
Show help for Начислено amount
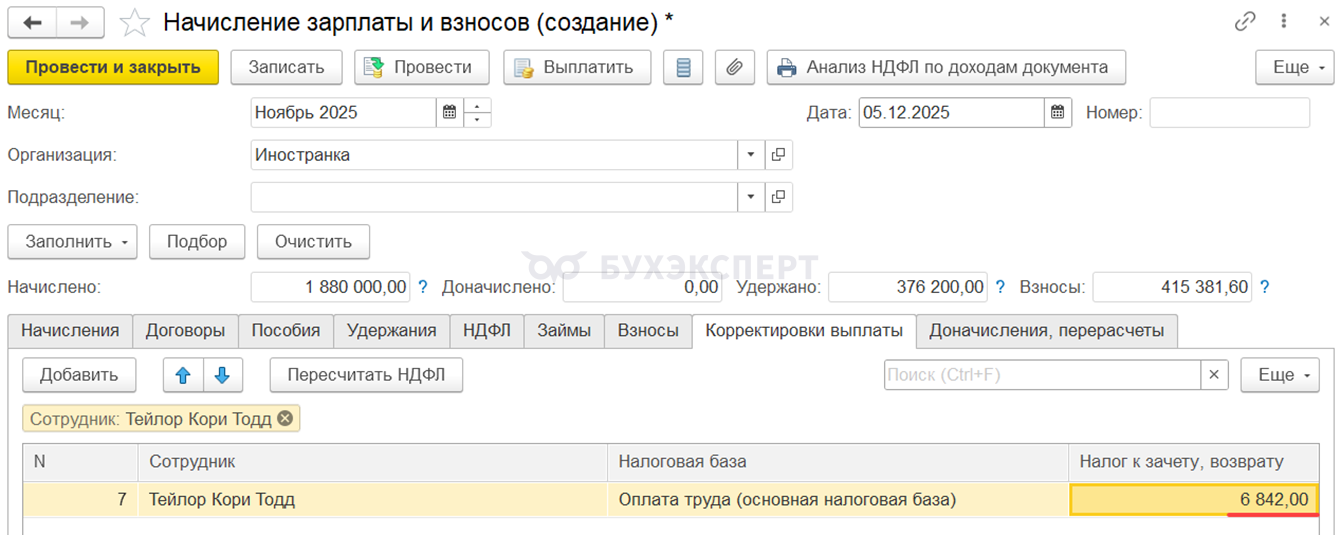point(422,287)
